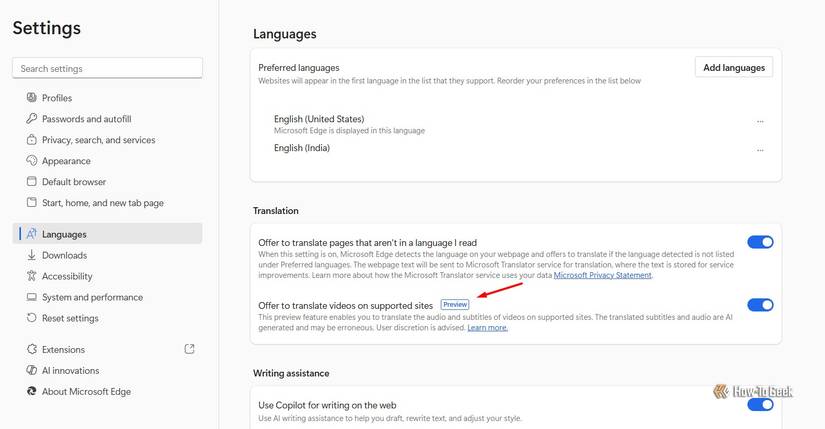Click the Translation section heading
825x429 pixels.
point(276,211)
